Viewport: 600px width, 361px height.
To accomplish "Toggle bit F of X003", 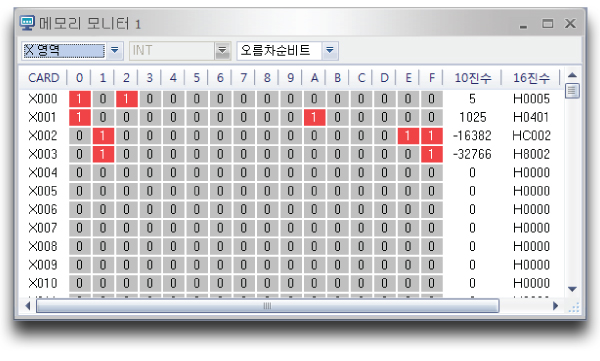I will [432, 154].
